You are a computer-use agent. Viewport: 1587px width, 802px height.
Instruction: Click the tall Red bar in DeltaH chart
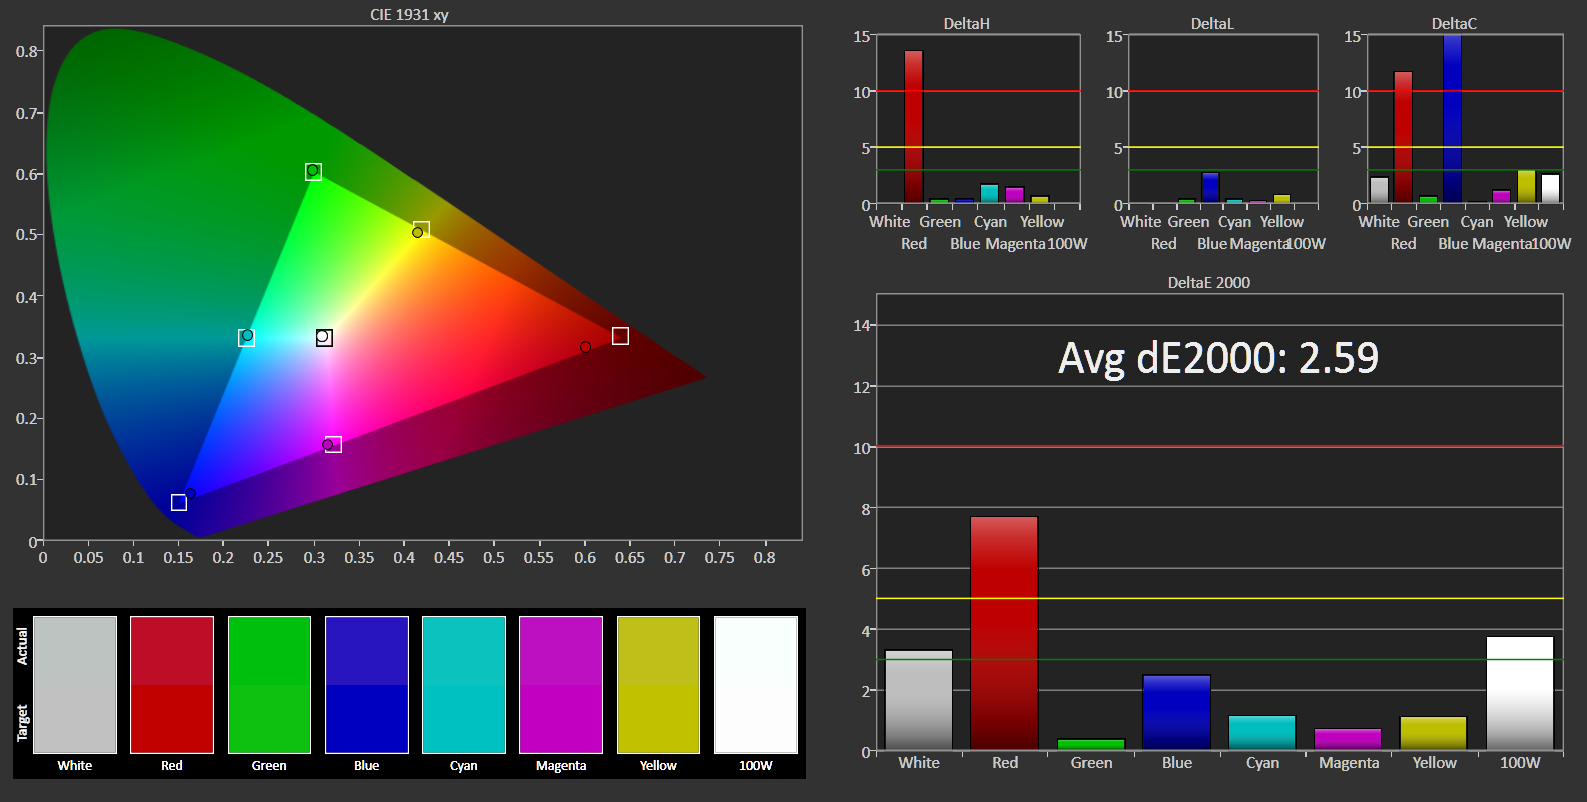click(914, 127)
